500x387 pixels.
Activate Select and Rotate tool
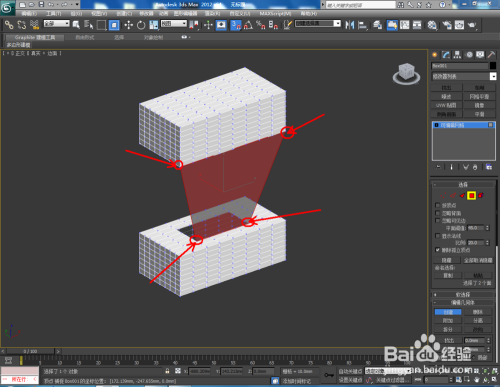click(x=141, y=25)
